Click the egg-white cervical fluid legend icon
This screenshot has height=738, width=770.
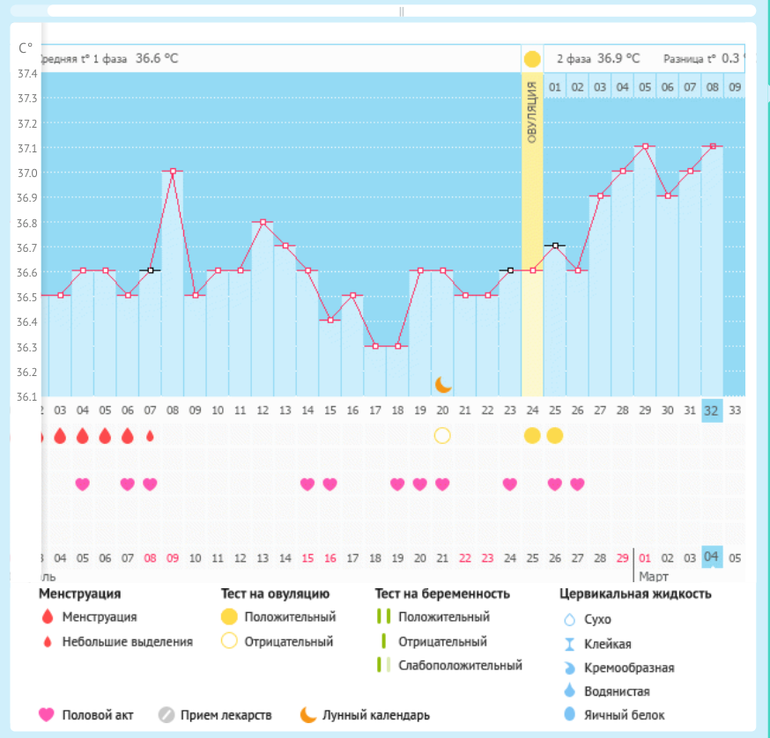570,715
